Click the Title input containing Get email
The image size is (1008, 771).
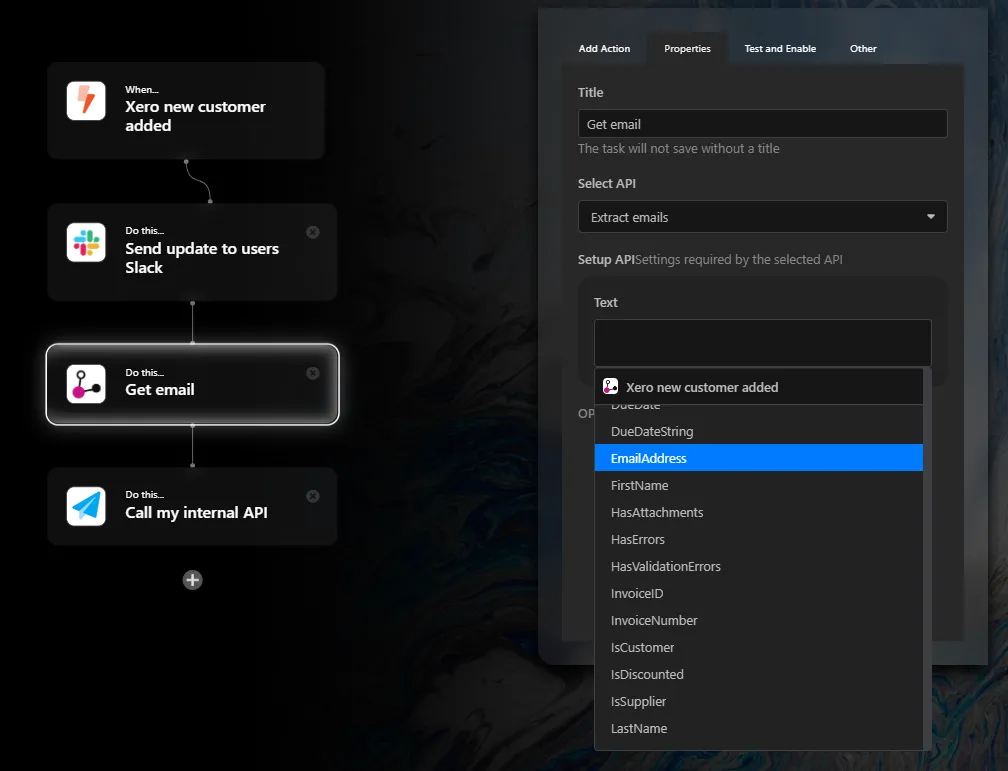(762, 123)
